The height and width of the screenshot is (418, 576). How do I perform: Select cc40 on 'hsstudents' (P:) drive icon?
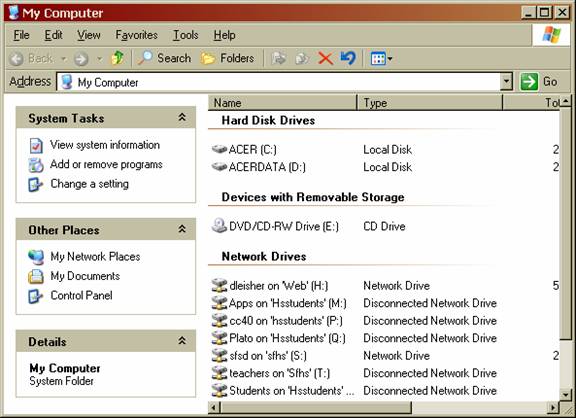219,320
